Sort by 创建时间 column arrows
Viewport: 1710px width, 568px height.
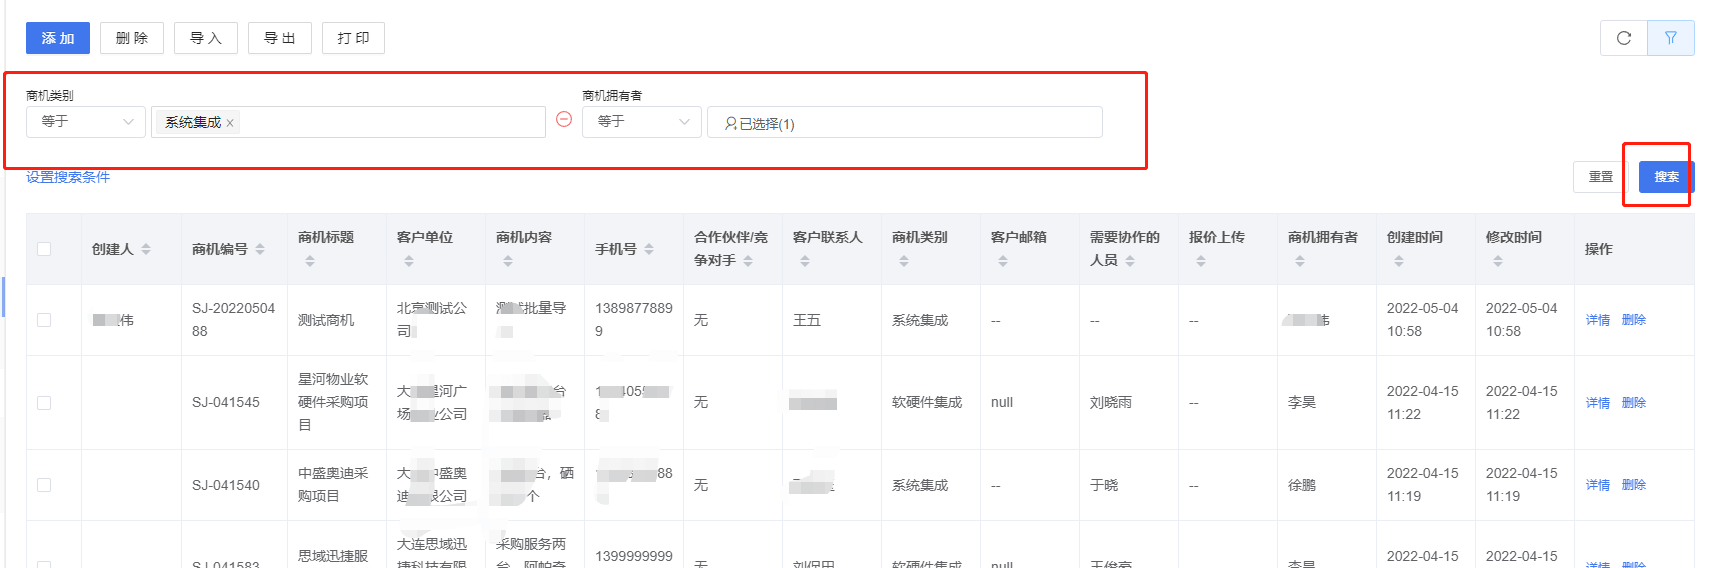[x=1399, y=261]
